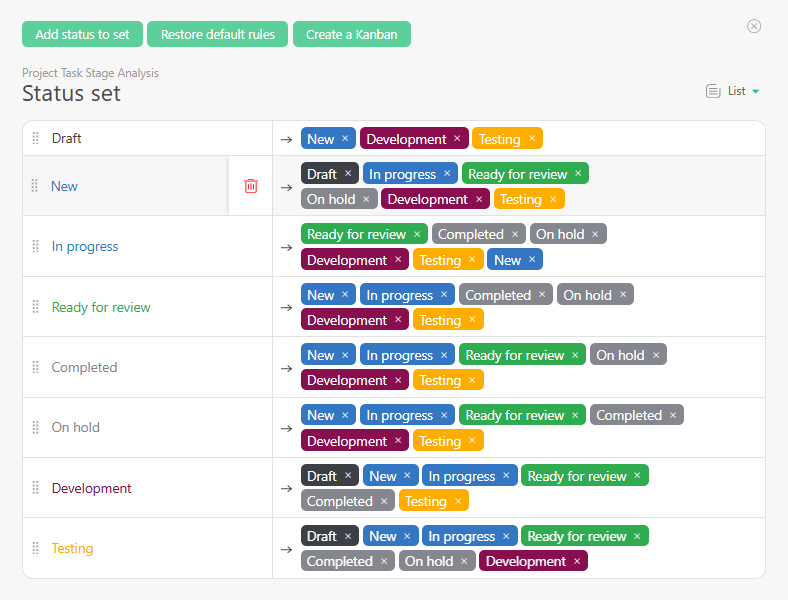
Task: Click the drag handle beside Draft status
Action: pos(36,139)
